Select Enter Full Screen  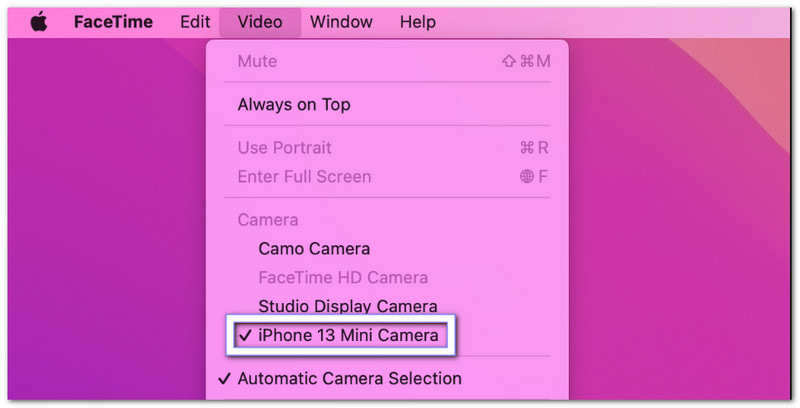(304, 177)
